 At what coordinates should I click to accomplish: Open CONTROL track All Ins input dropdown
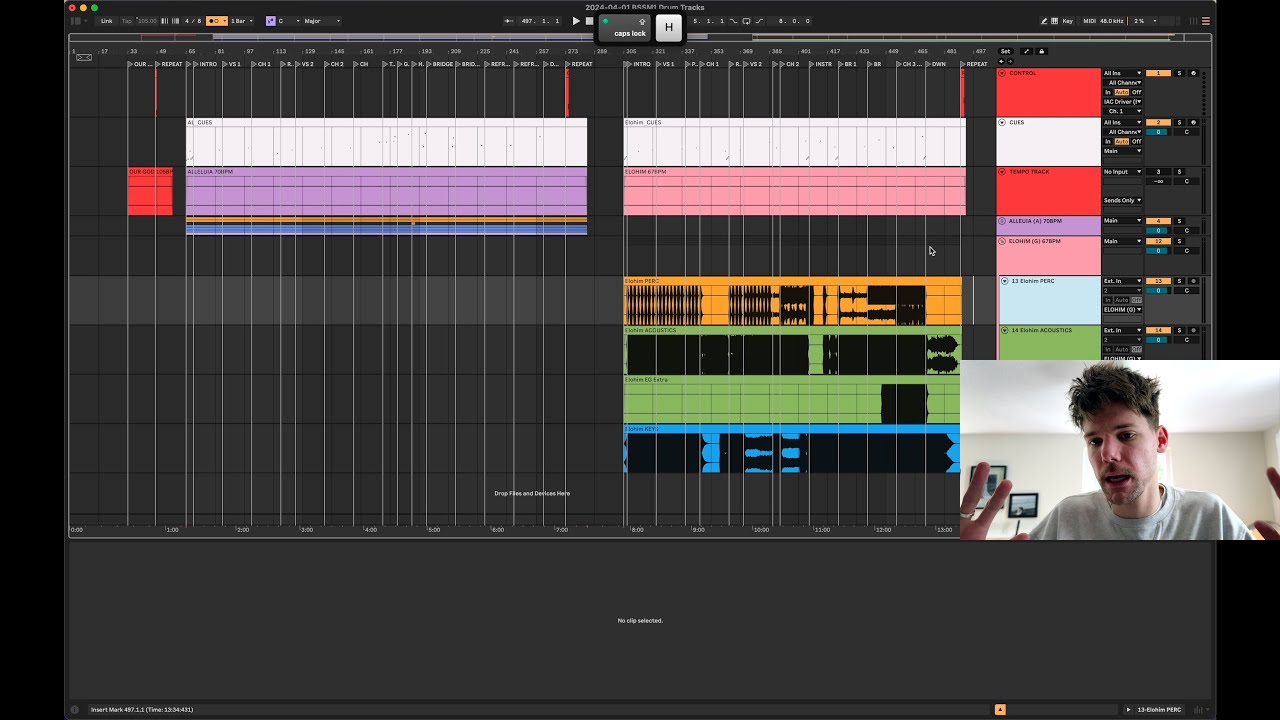point(1122,73)
